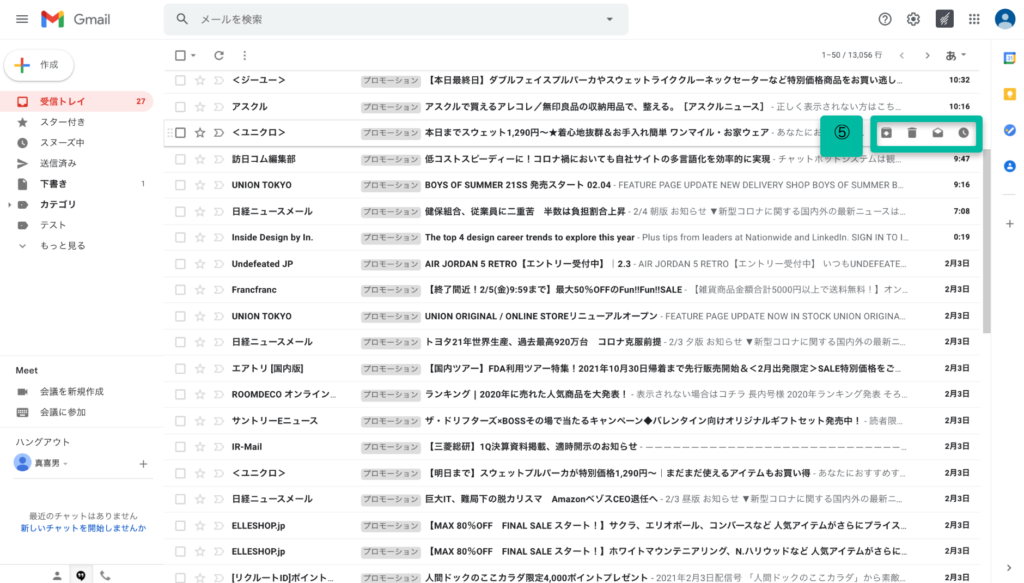
Task: Click 新しいチャットを開始しませんか link
Action: point(83,528)
